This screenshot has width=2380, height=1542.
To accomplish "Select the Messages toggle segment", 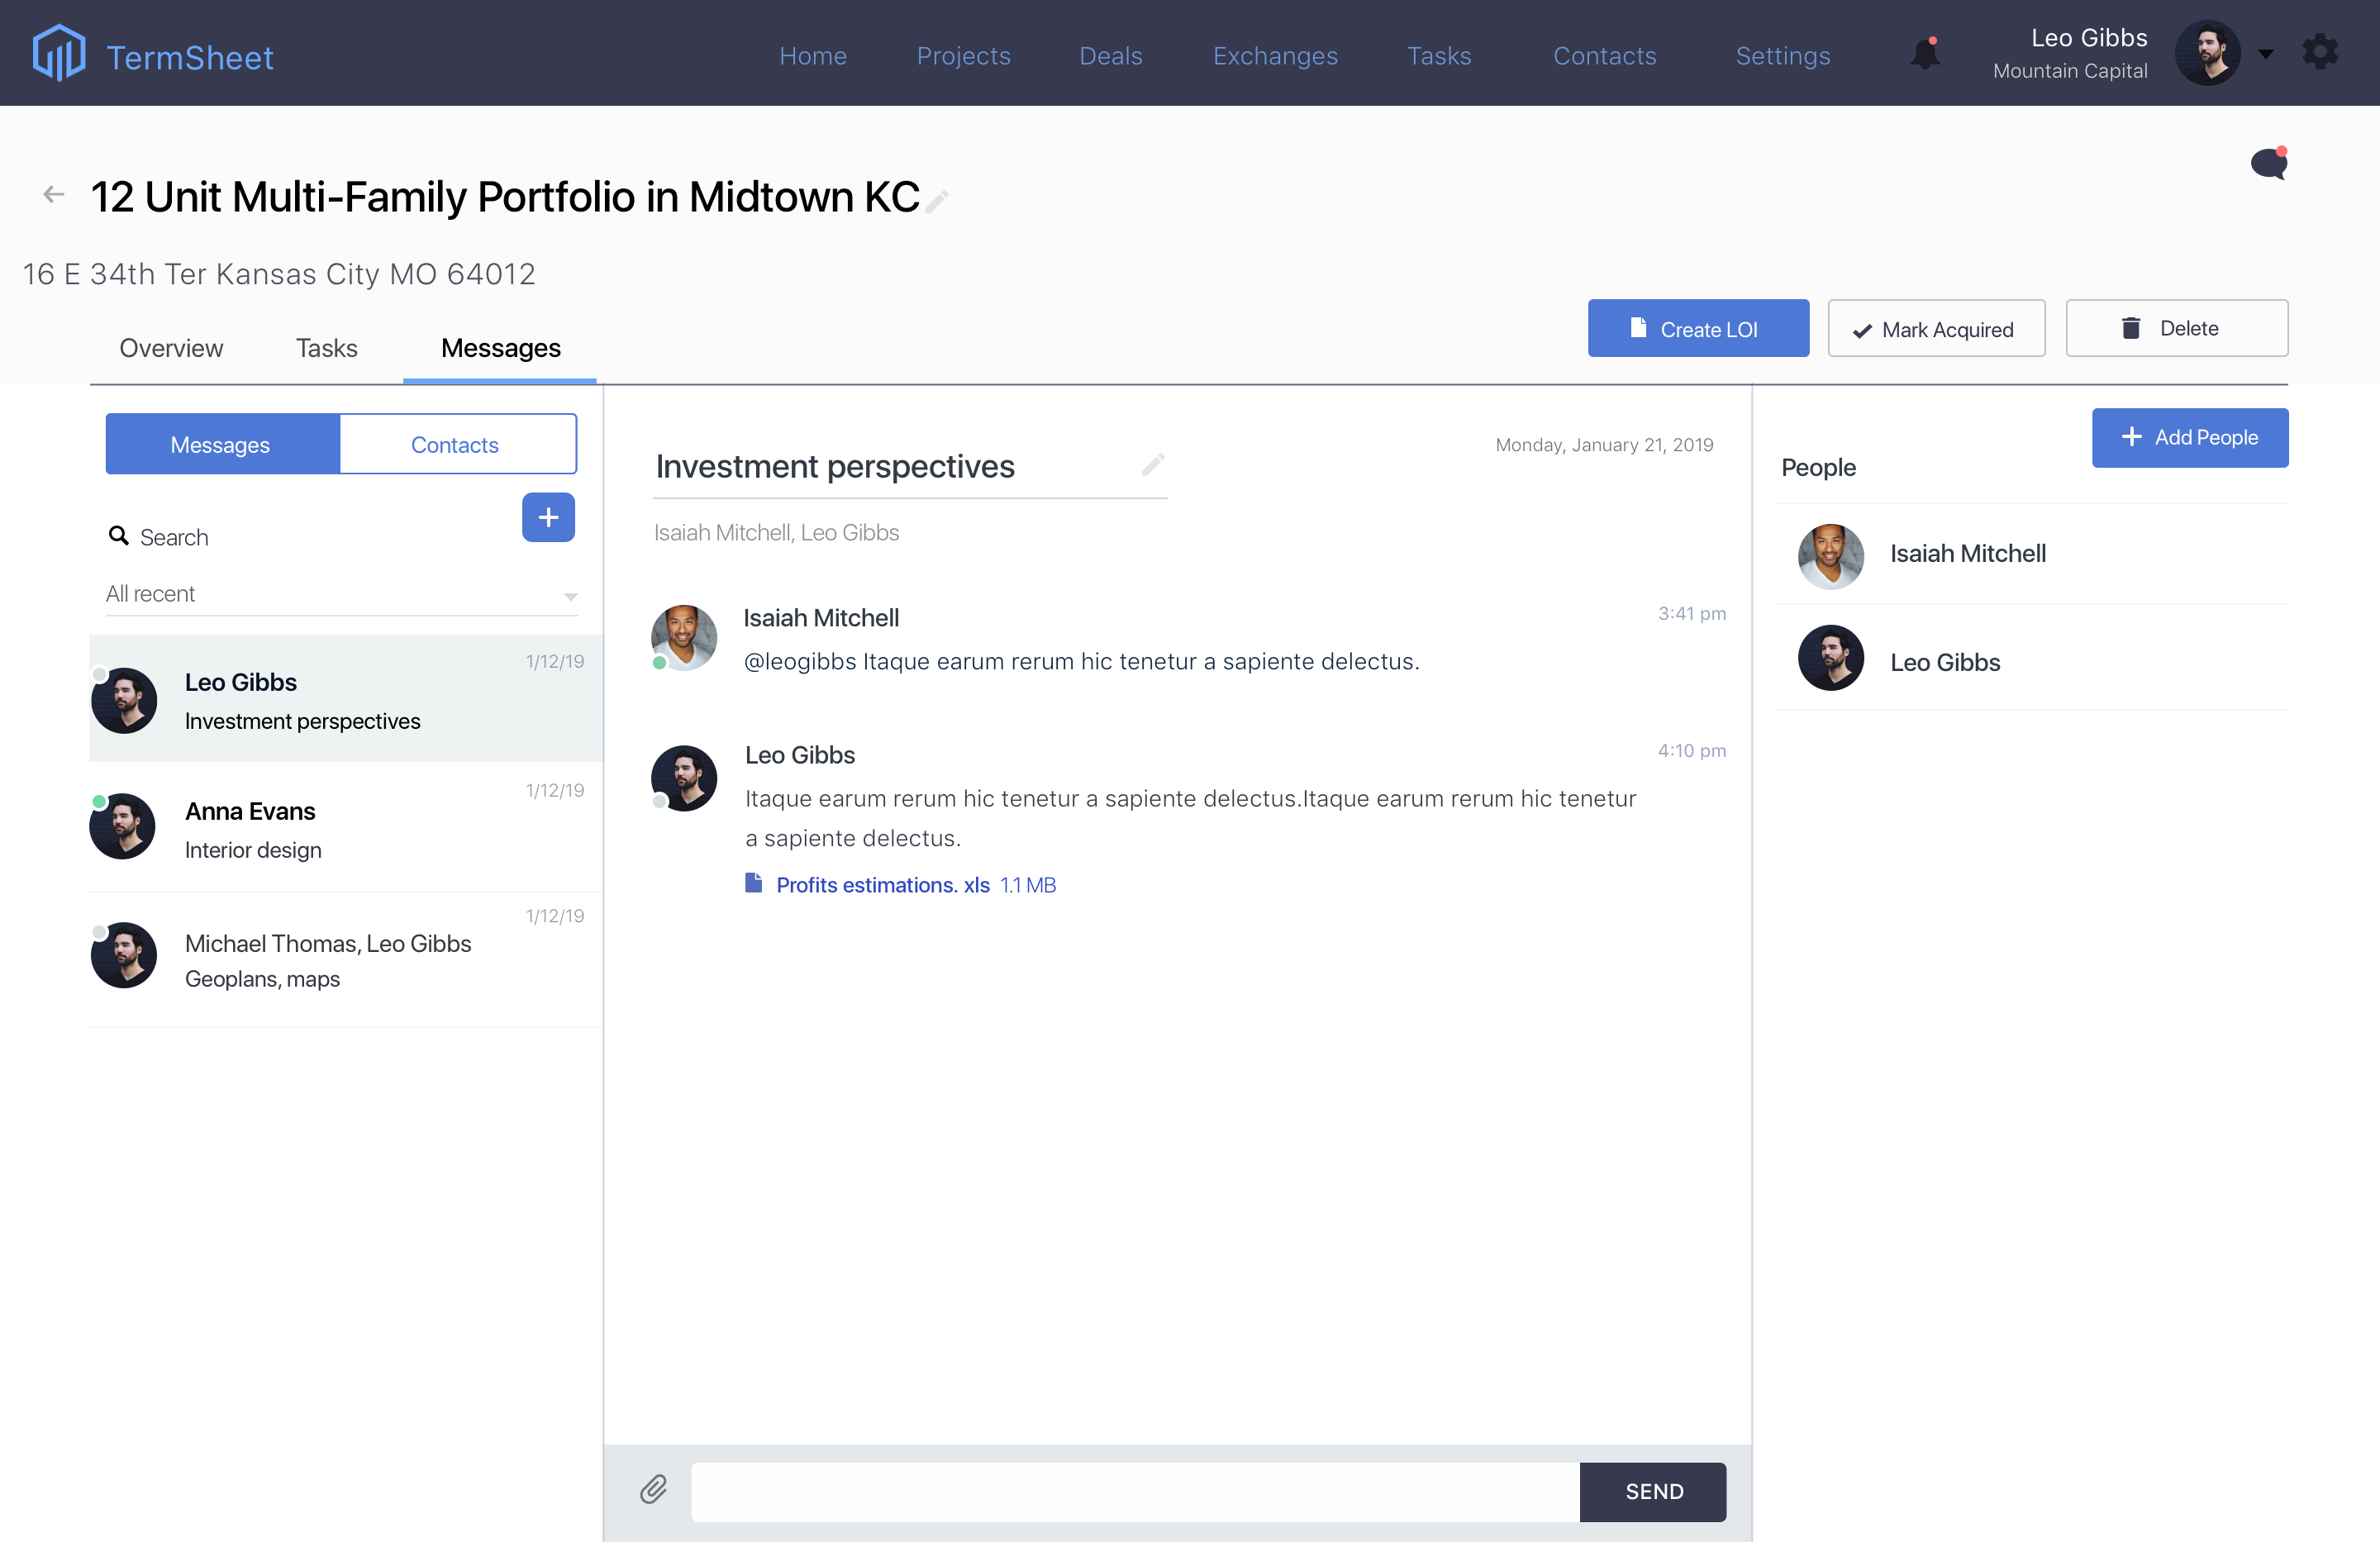I will tap(221, 445).
